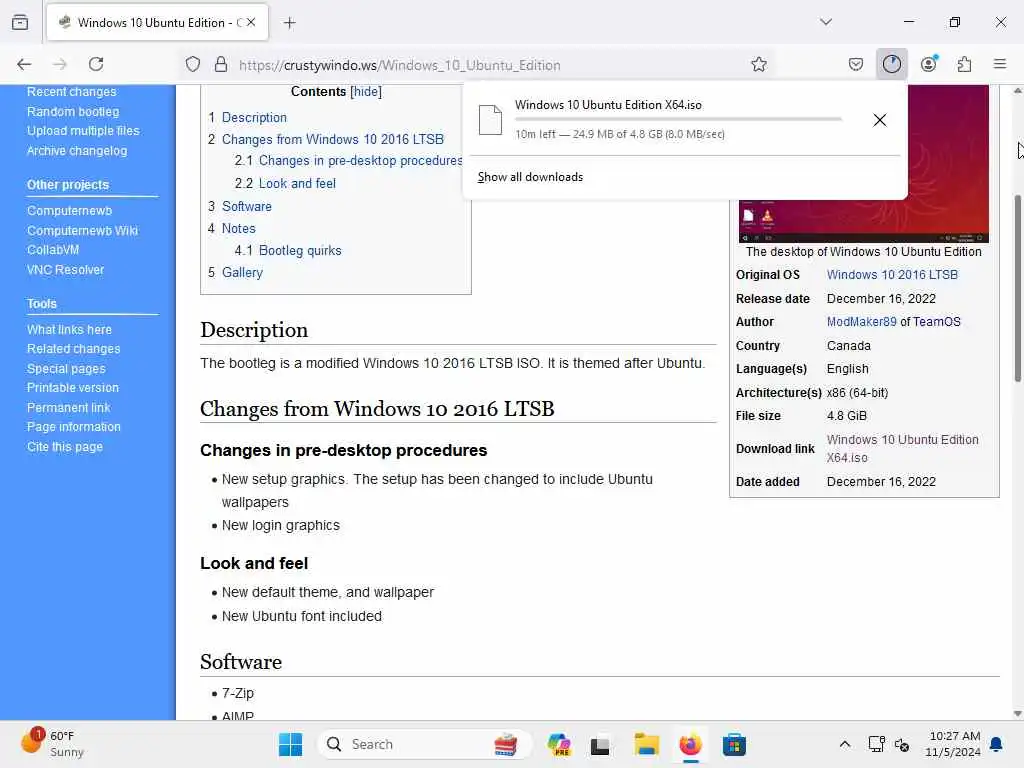1024x768 pixels.
Task: Select the Windows 10 Ubuntu Edition tab
Action: pos(157,23)
